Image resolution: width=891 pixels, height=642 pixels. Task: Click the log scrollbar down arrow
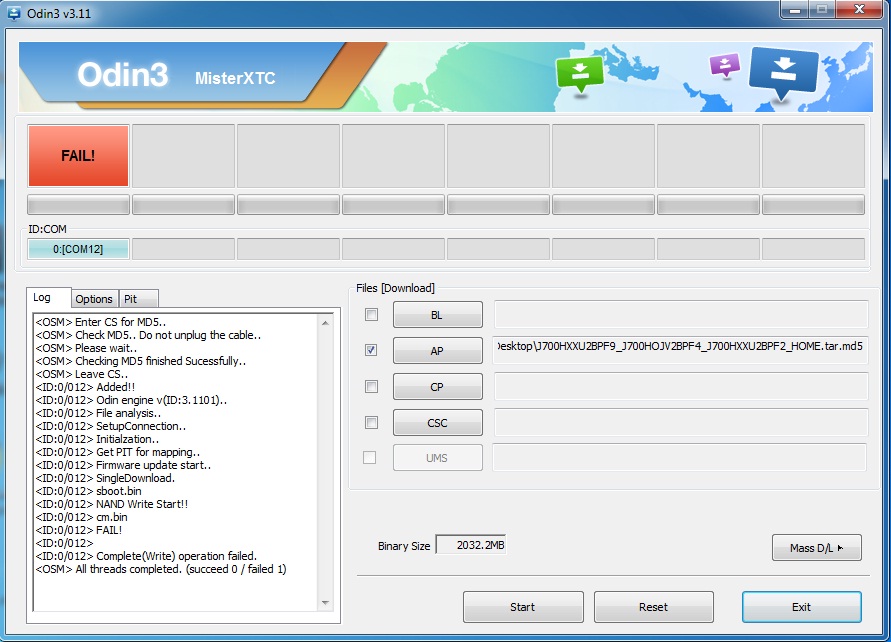[x=326, y=602]
